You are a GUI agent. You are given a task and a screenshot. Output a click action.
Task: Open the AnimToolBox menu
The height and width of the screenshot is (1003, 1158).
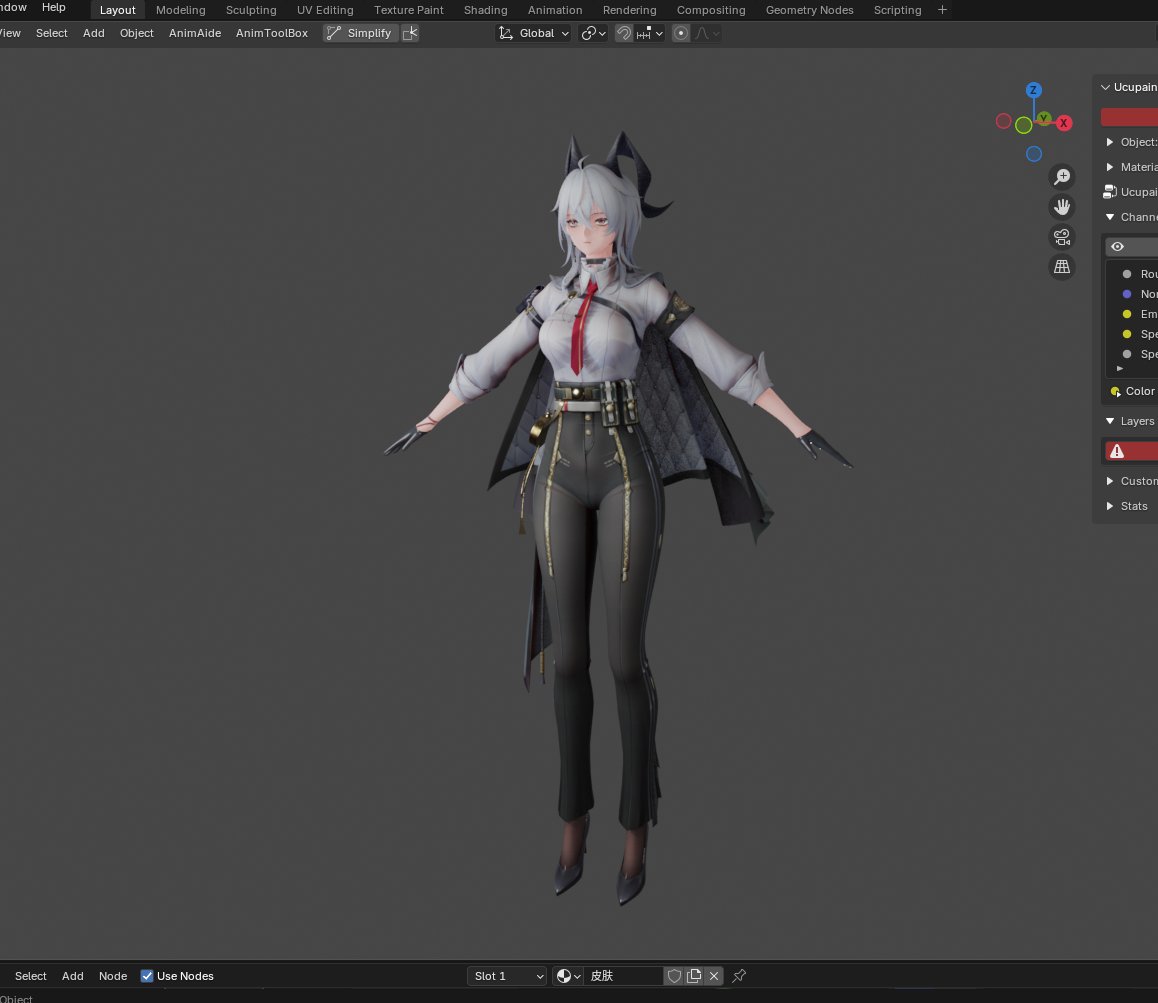pos(272,33)
